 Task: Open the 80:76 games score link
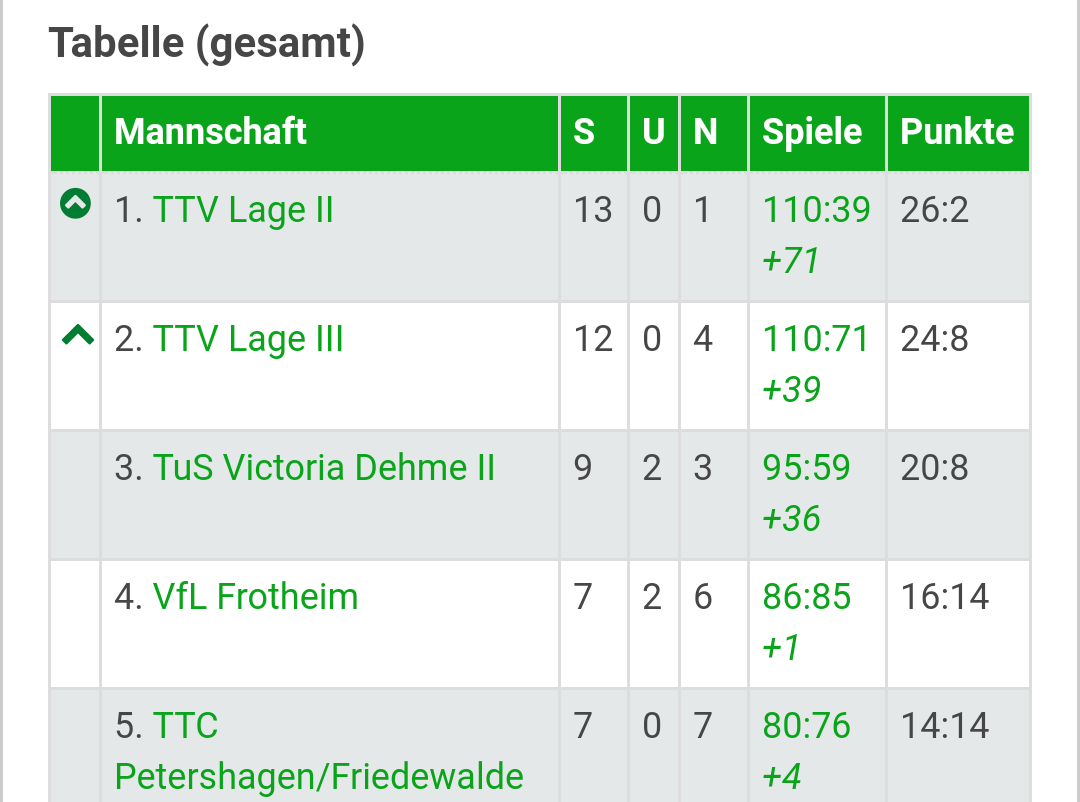[x=806, y=726]
